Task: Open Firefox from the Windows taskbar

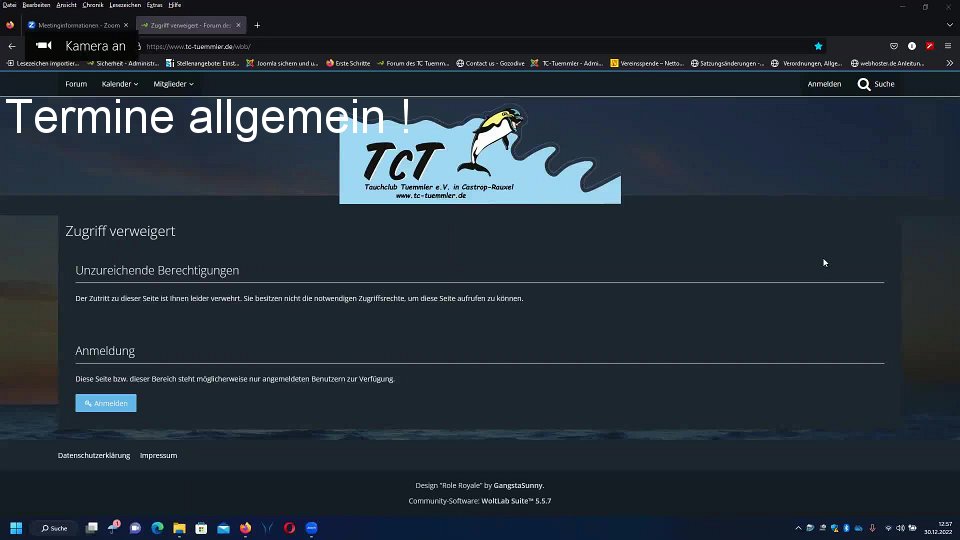Action: pos(245,528)
